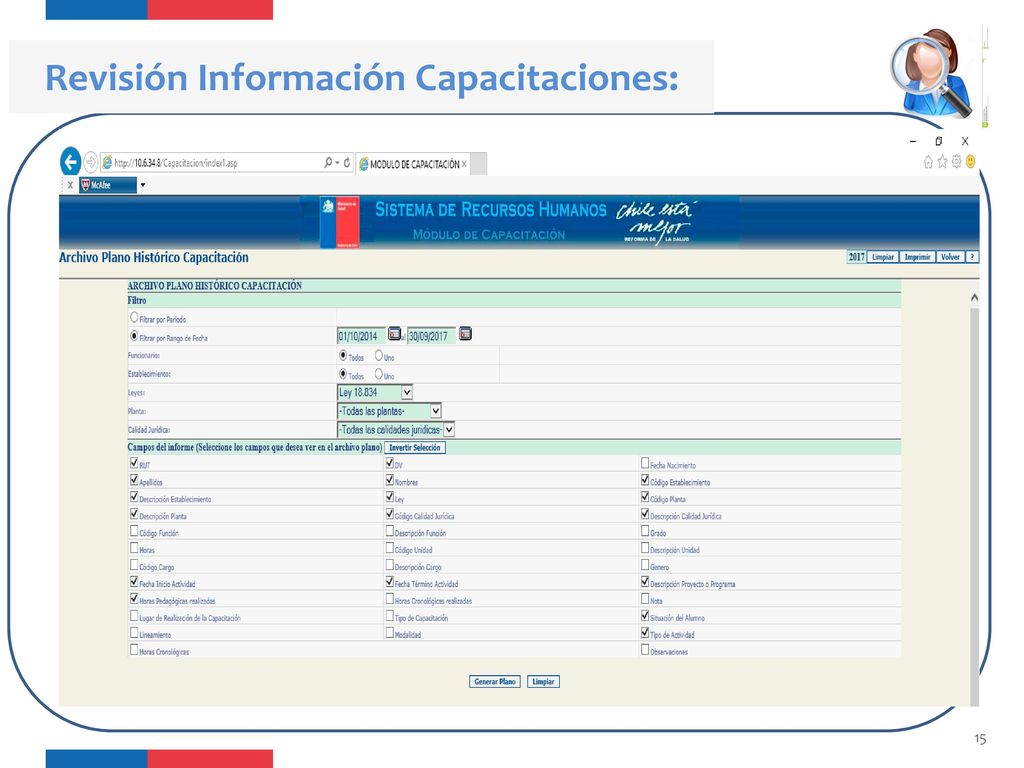Click the favorites star icon
This screenshot has width=1024, height=768.
(x=942, y=162)
